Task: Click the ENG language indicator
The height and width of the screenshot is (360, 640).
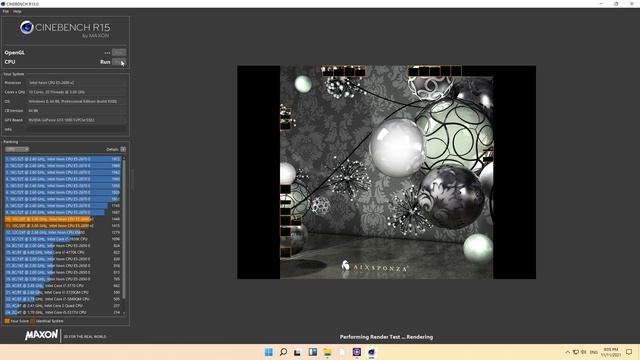Action: [594, 352]
